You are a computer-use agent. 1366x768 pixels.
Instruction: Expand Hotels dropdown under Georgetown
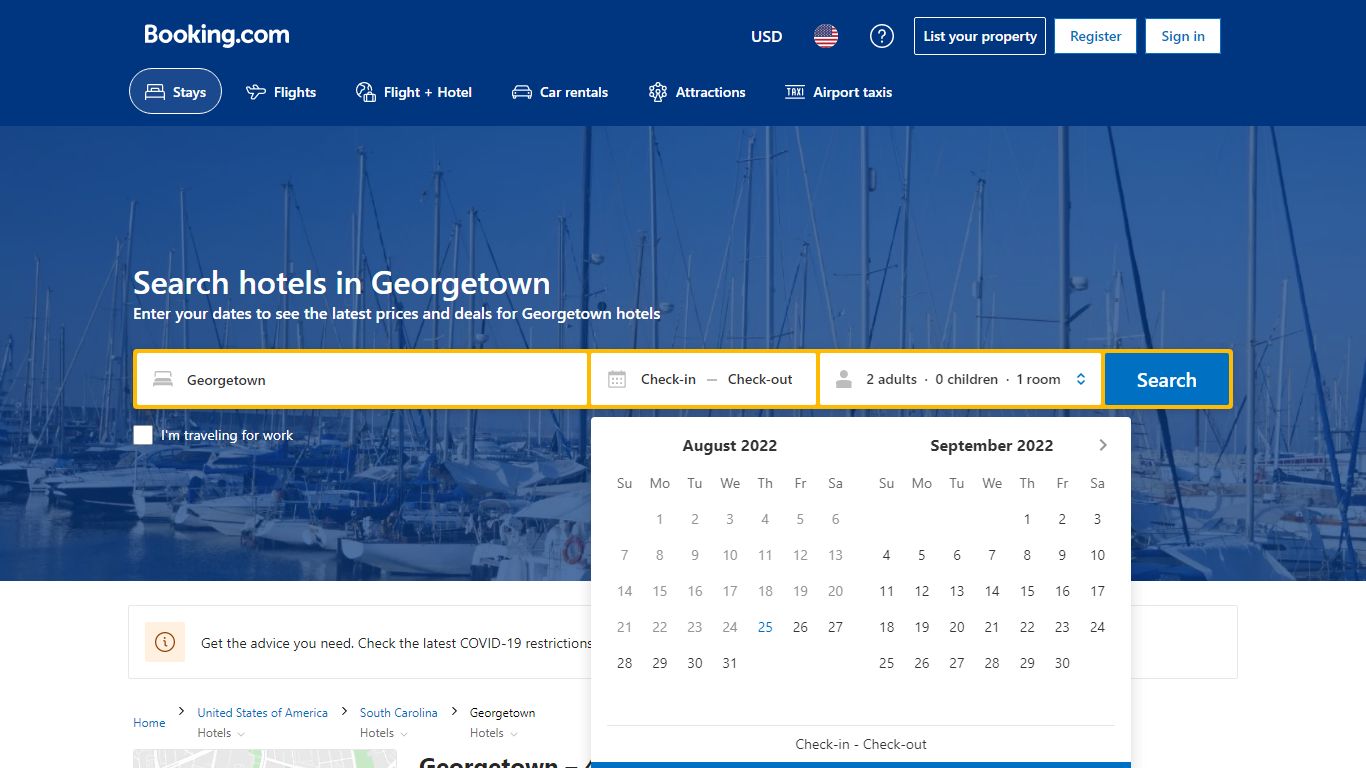click(x=494, y=733)
